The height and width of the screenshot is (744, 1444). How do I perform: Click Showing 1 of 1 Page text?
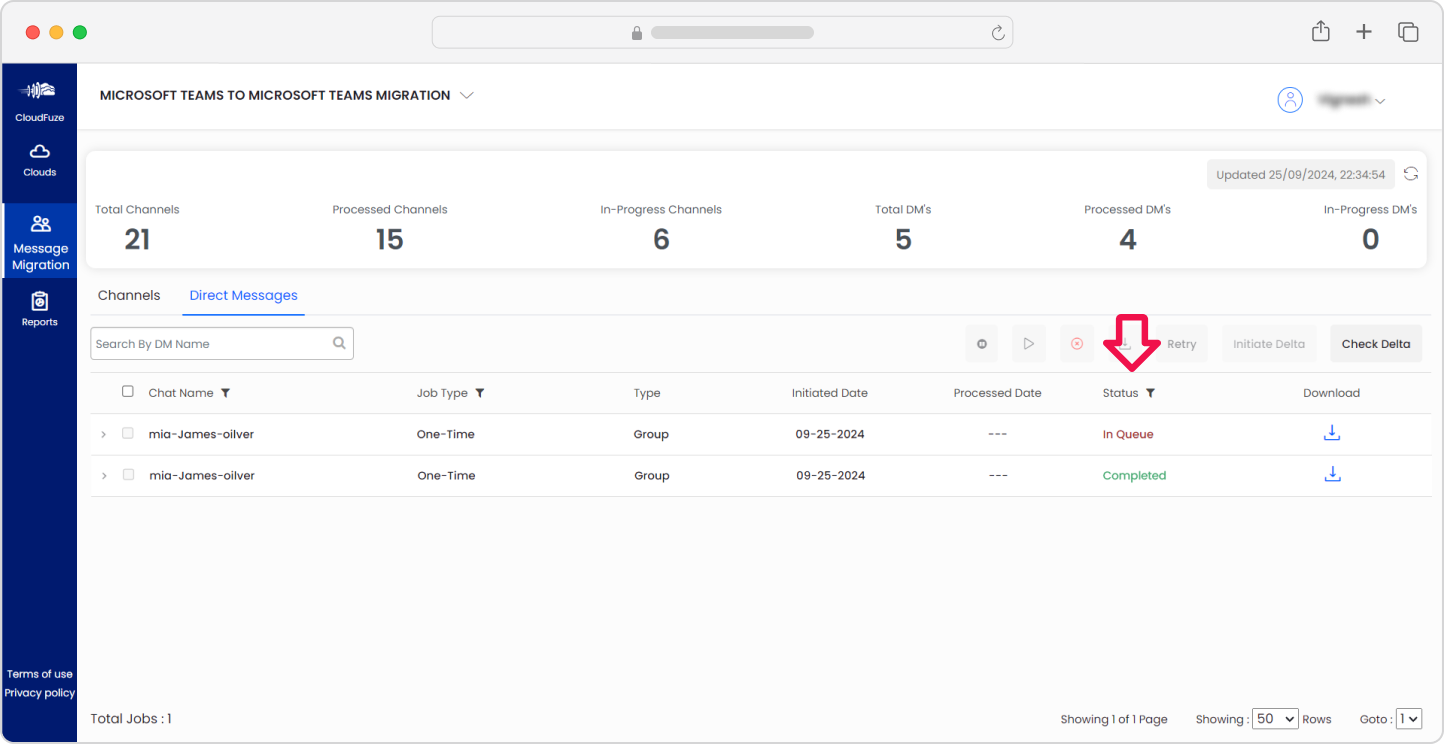click(1114, 719)
